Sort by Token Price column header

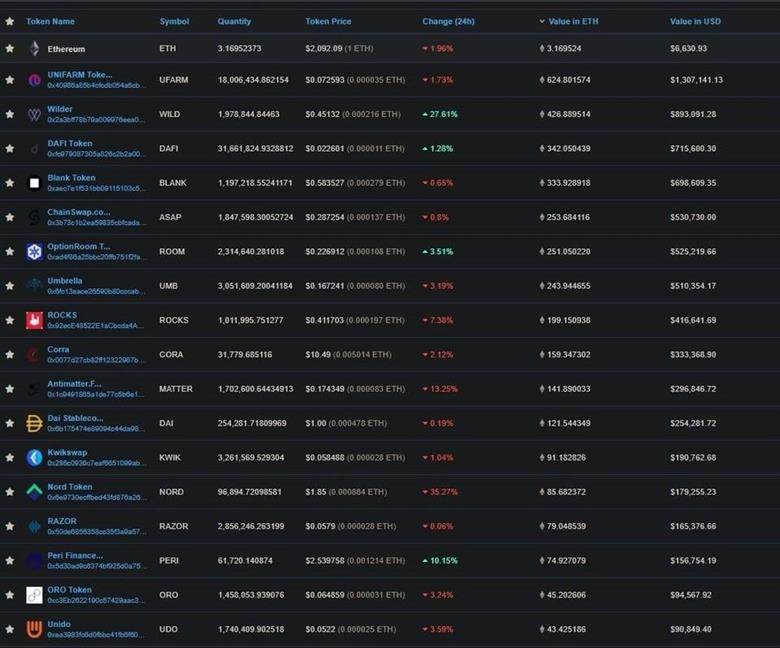[328, 21]
